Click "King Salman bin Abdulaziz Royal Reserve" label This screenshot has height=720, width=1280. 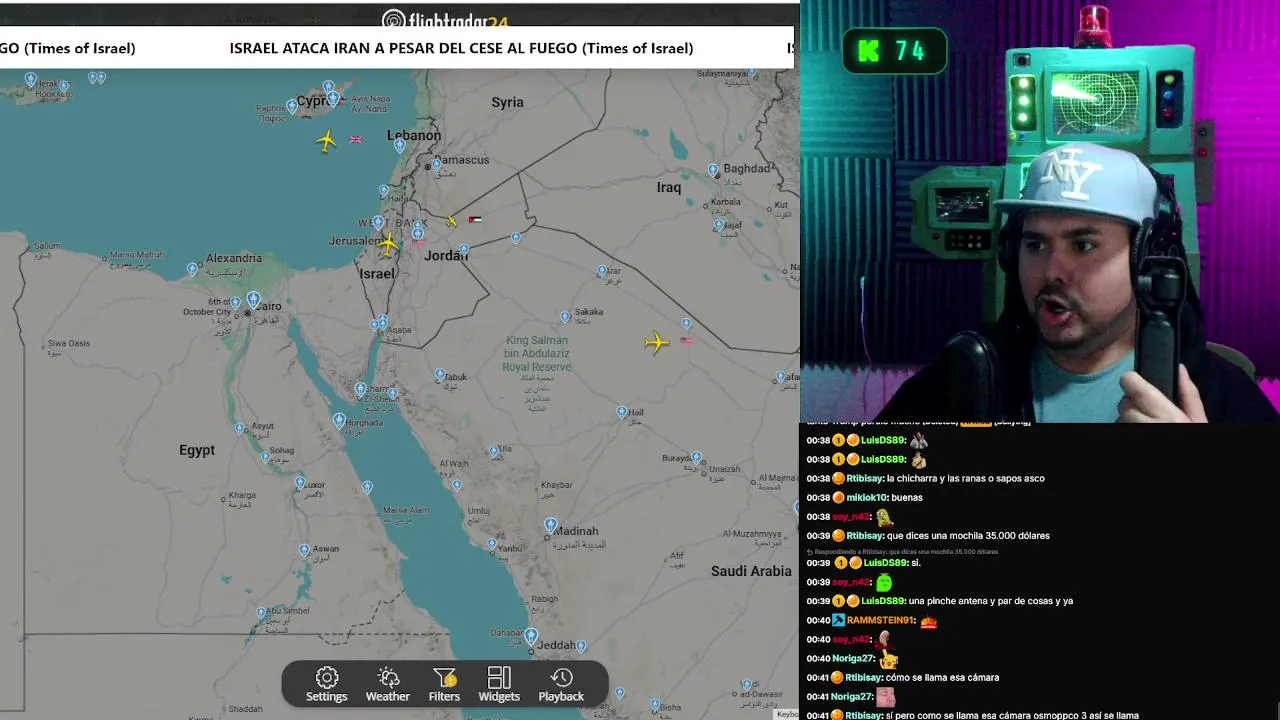(x=537, y=353)
